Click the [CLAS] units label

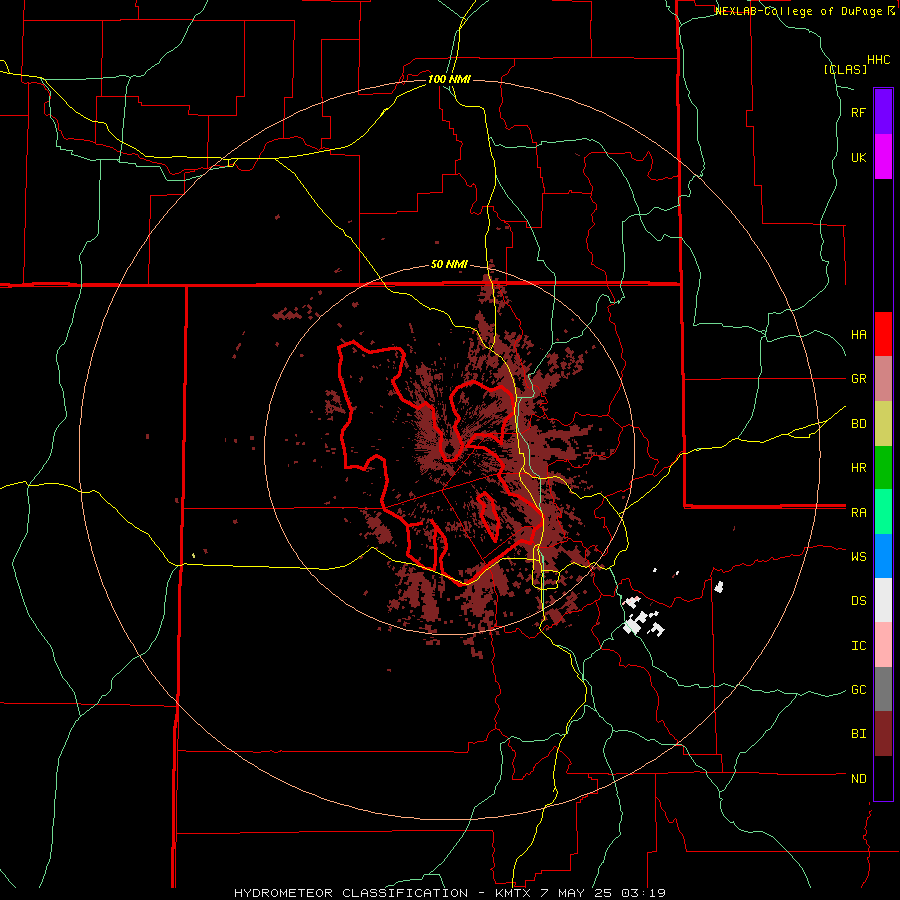[x=845, y=69]
